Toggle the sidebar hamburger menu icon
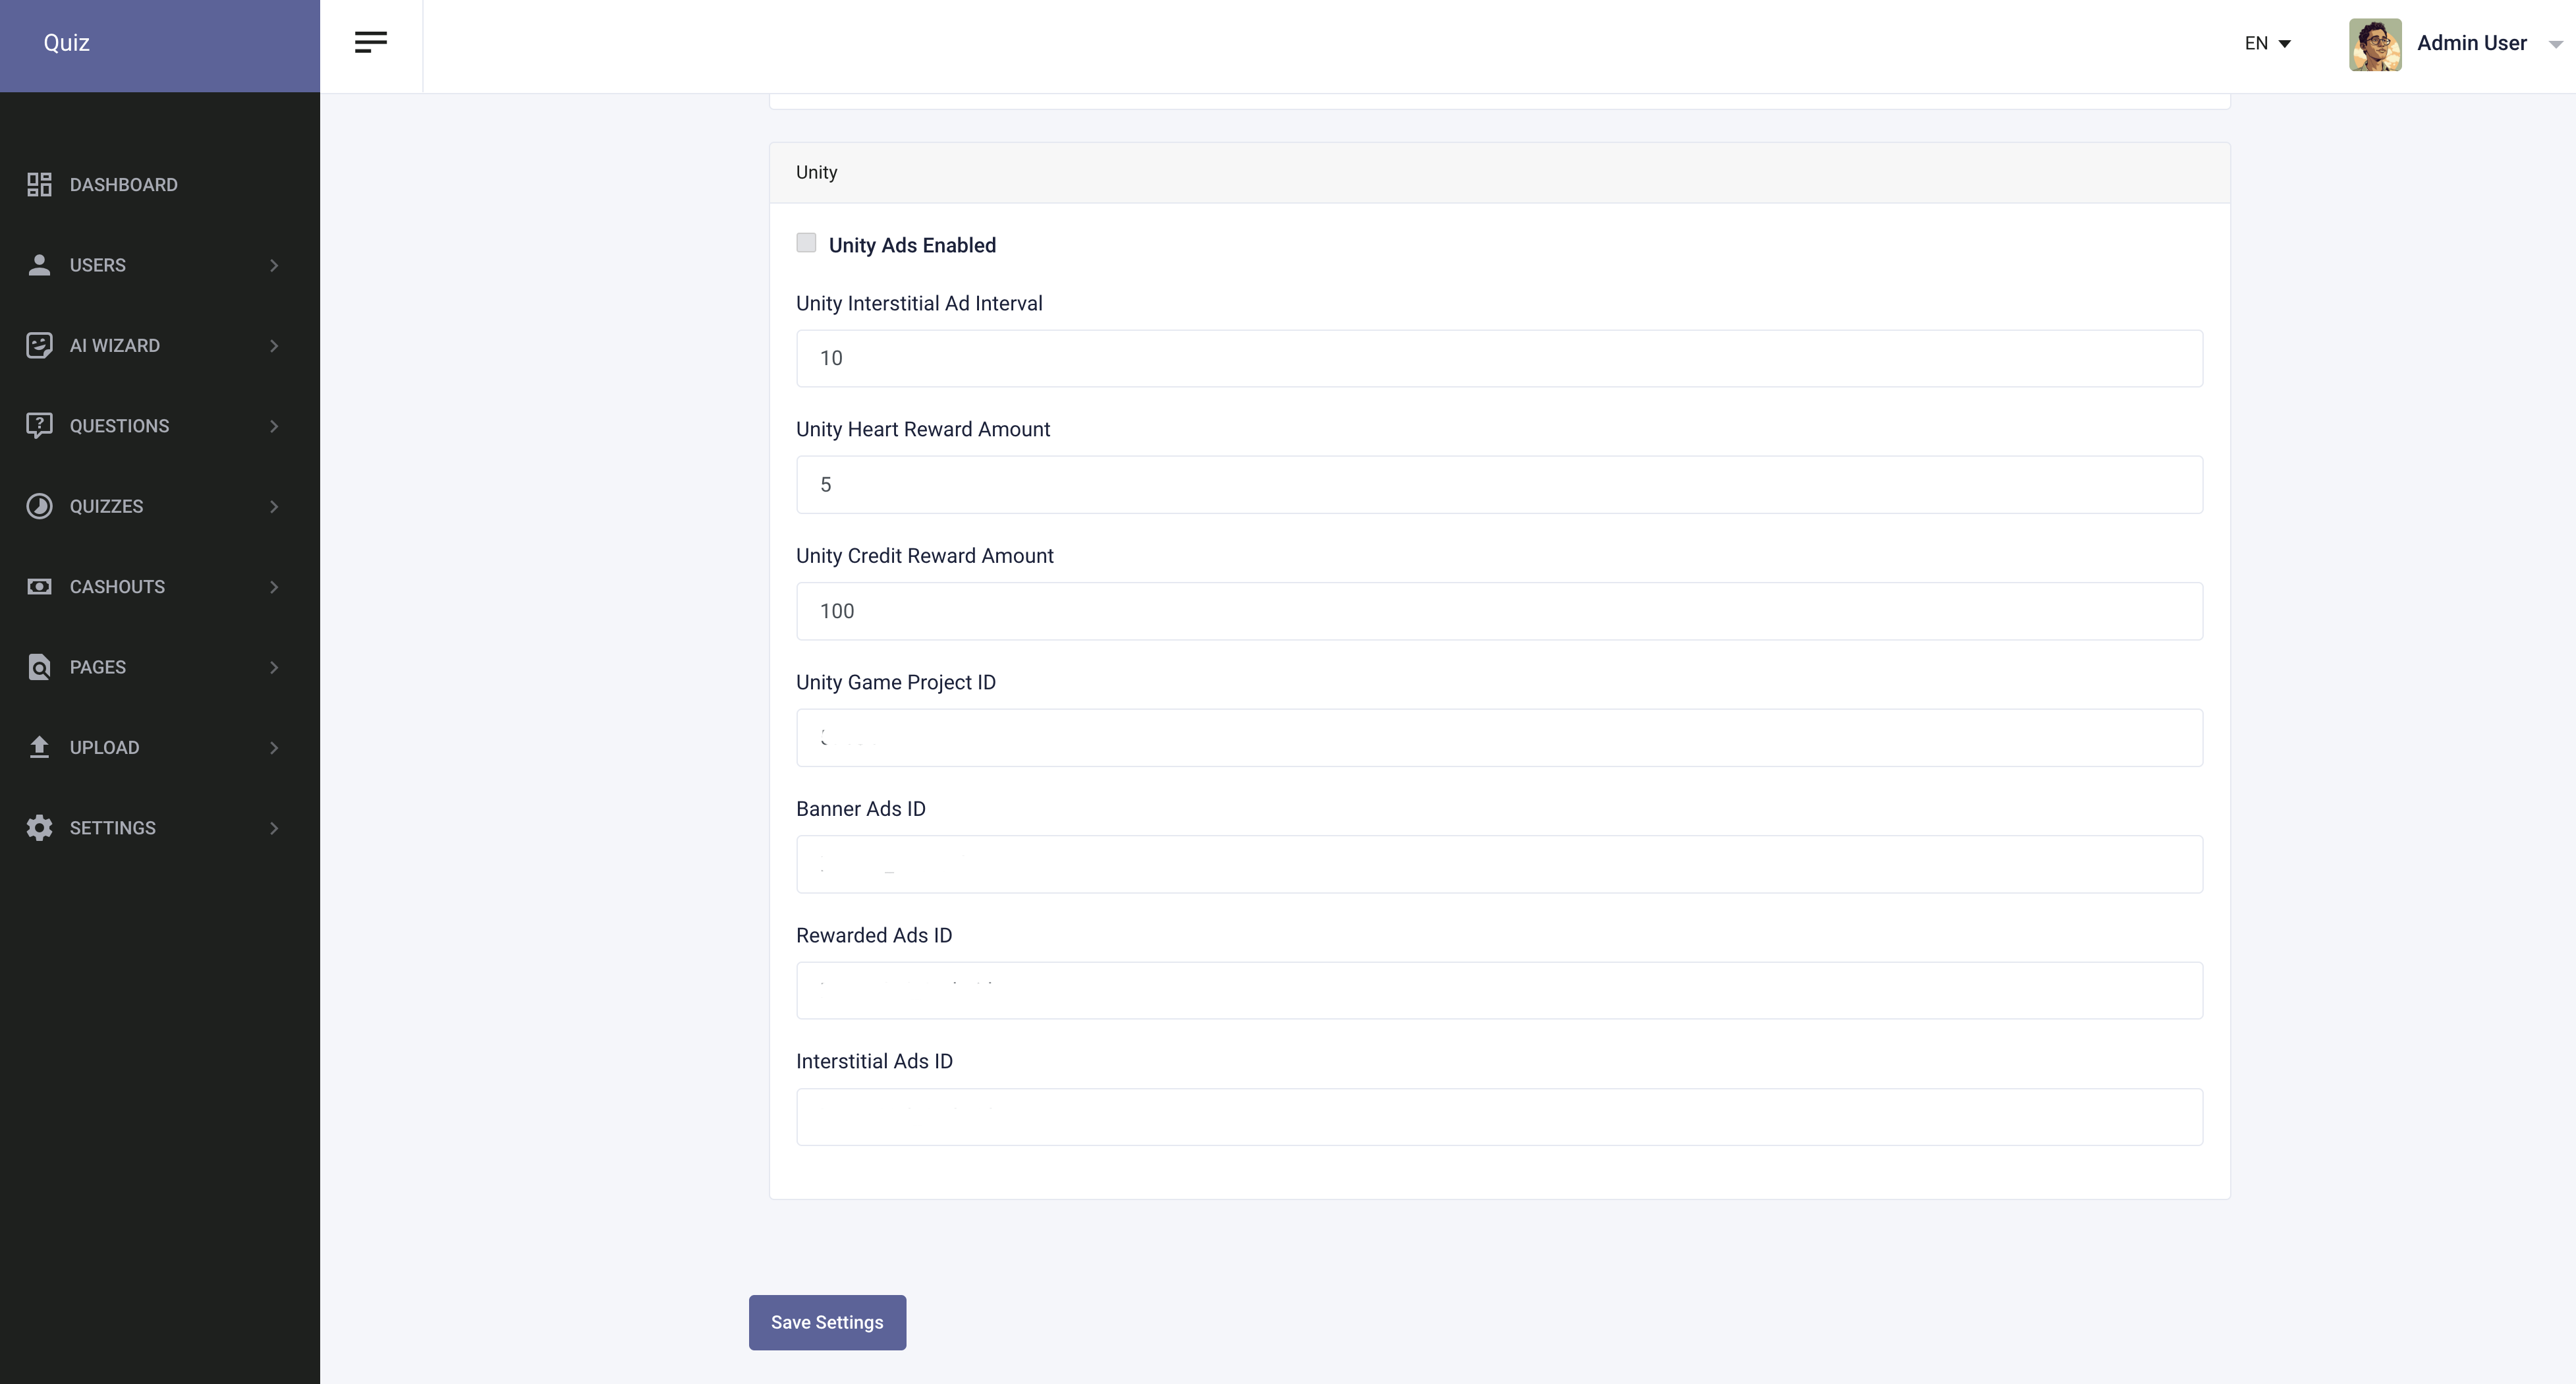 (371, 42)
